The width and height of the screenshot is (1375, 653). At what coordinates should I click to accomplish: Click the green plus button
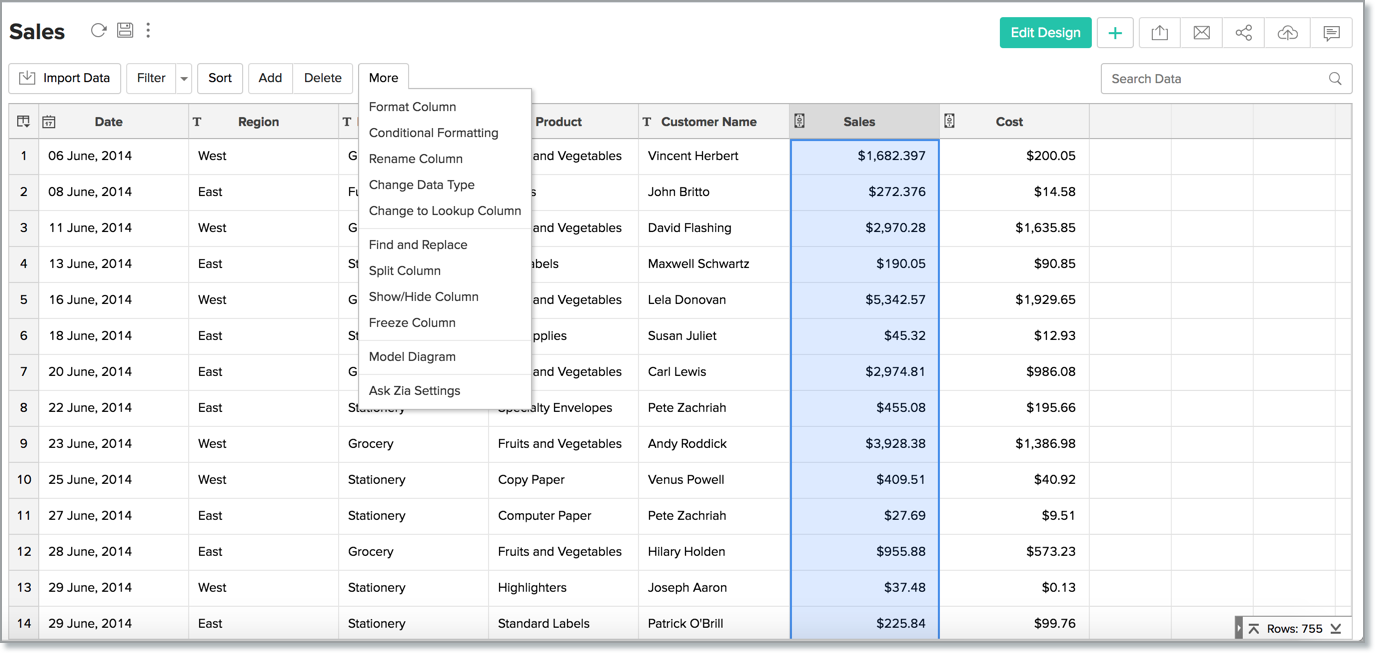click(x=1115, y=33)
